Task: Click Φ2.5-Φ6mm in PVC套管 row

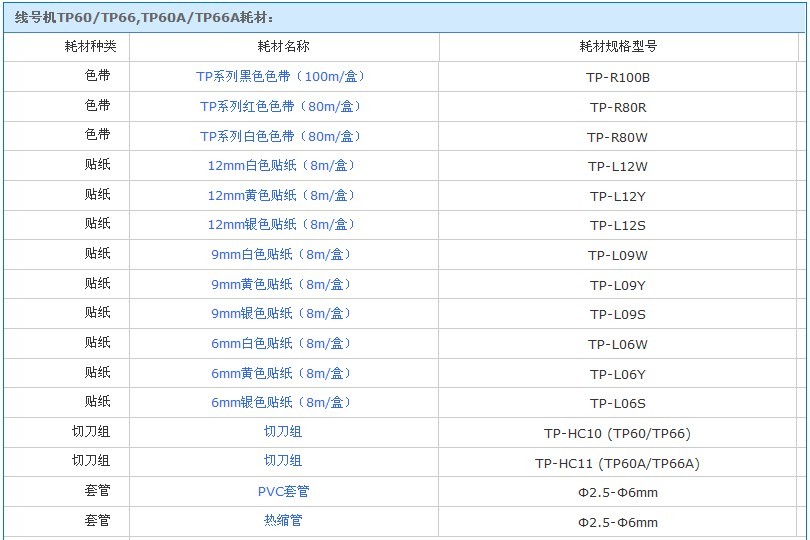Action: point(618,493)
